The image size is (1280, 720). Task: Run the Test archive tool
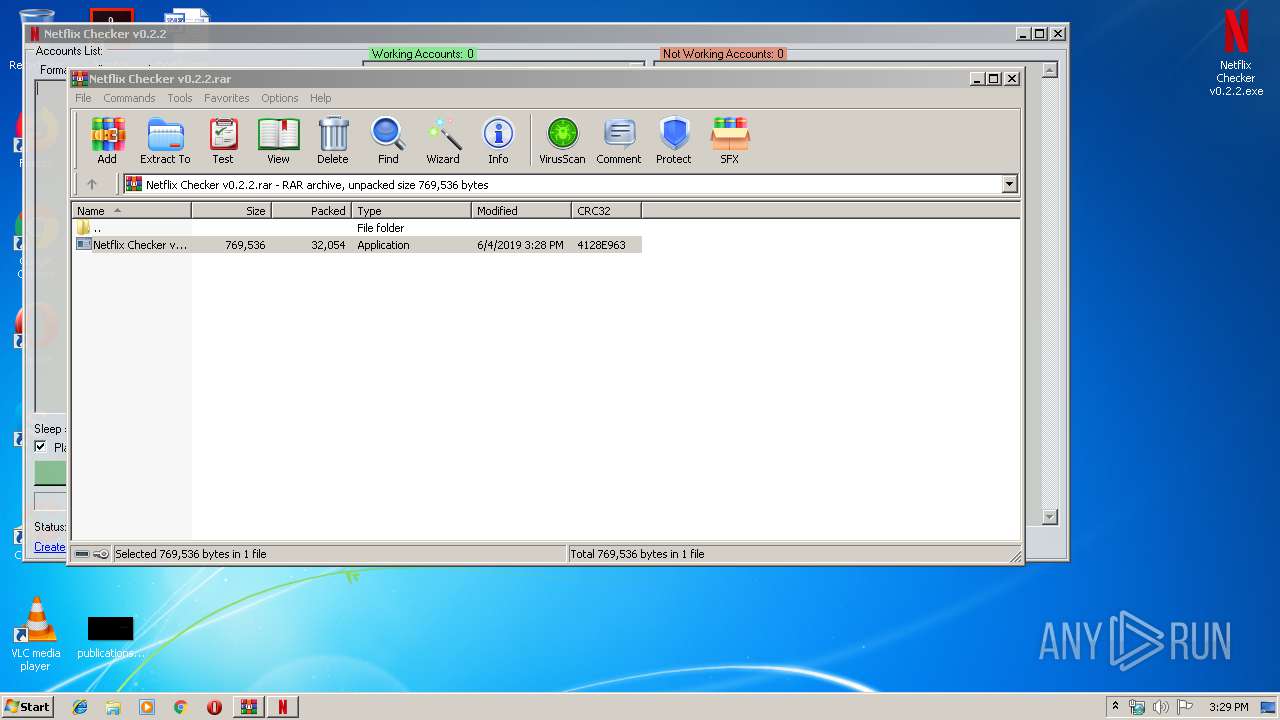[x=223, y=140]
